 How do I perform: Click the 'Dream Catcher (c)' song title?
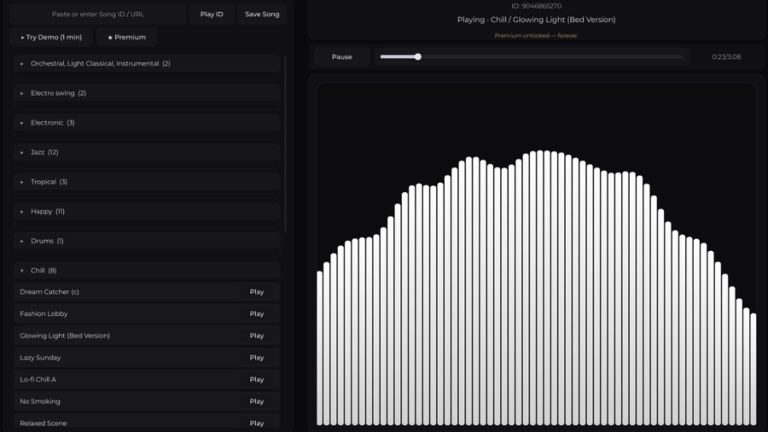[49, 292]
